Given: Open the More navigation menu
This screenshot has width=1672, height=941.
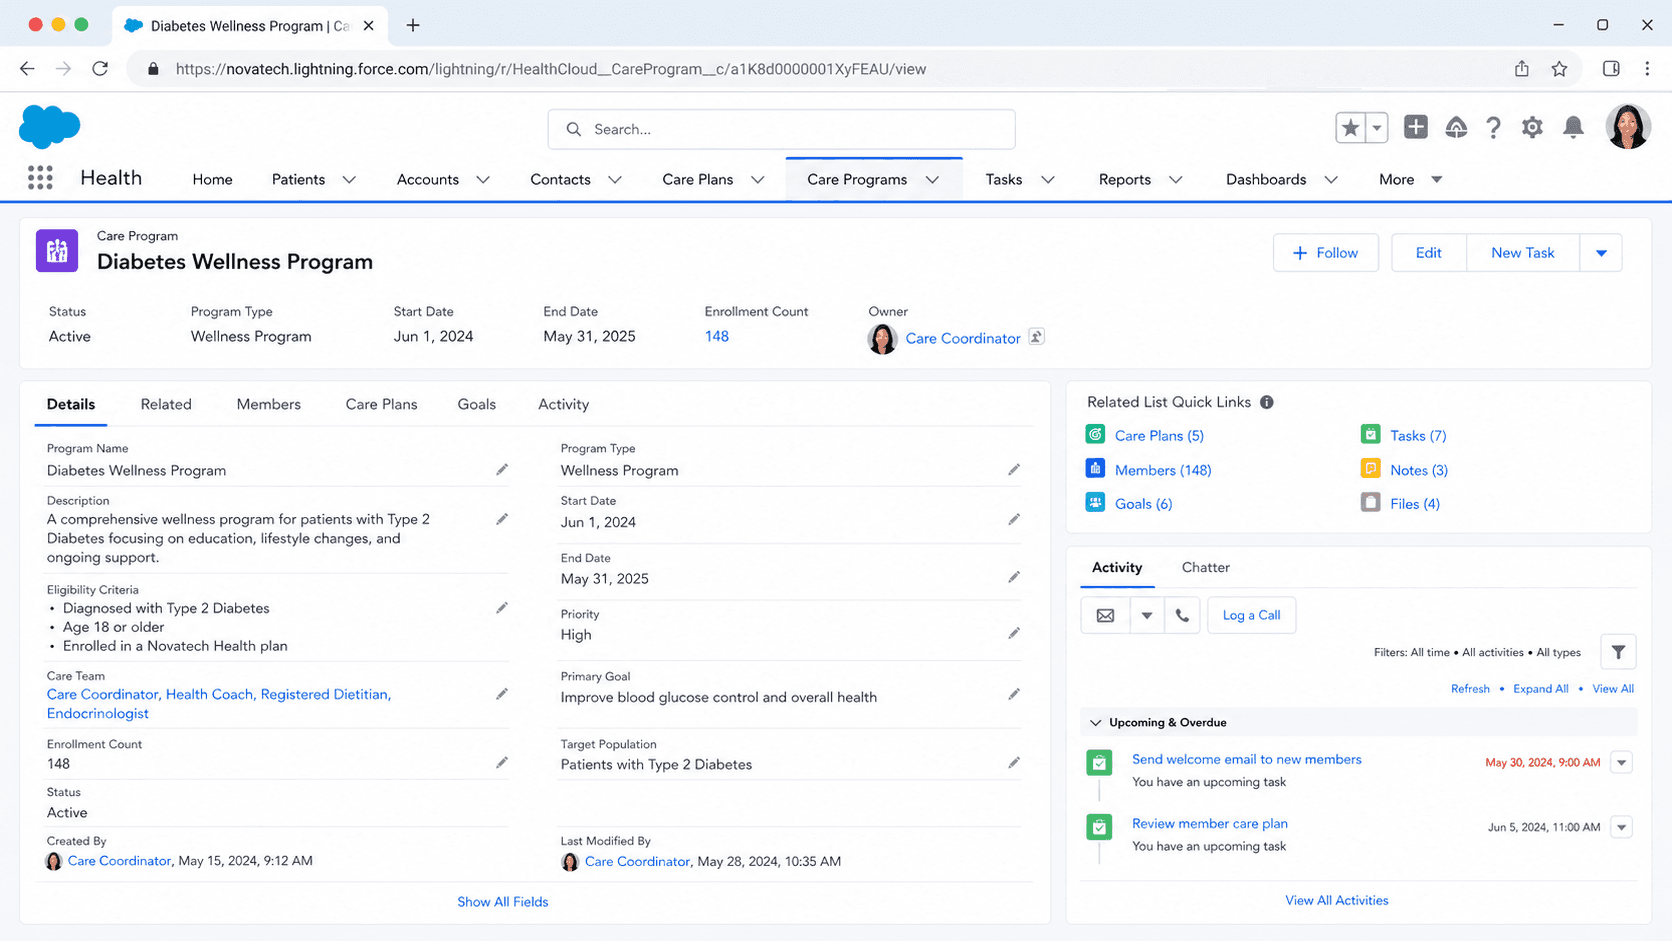Looking at the screenshot, I should 1410,180.
